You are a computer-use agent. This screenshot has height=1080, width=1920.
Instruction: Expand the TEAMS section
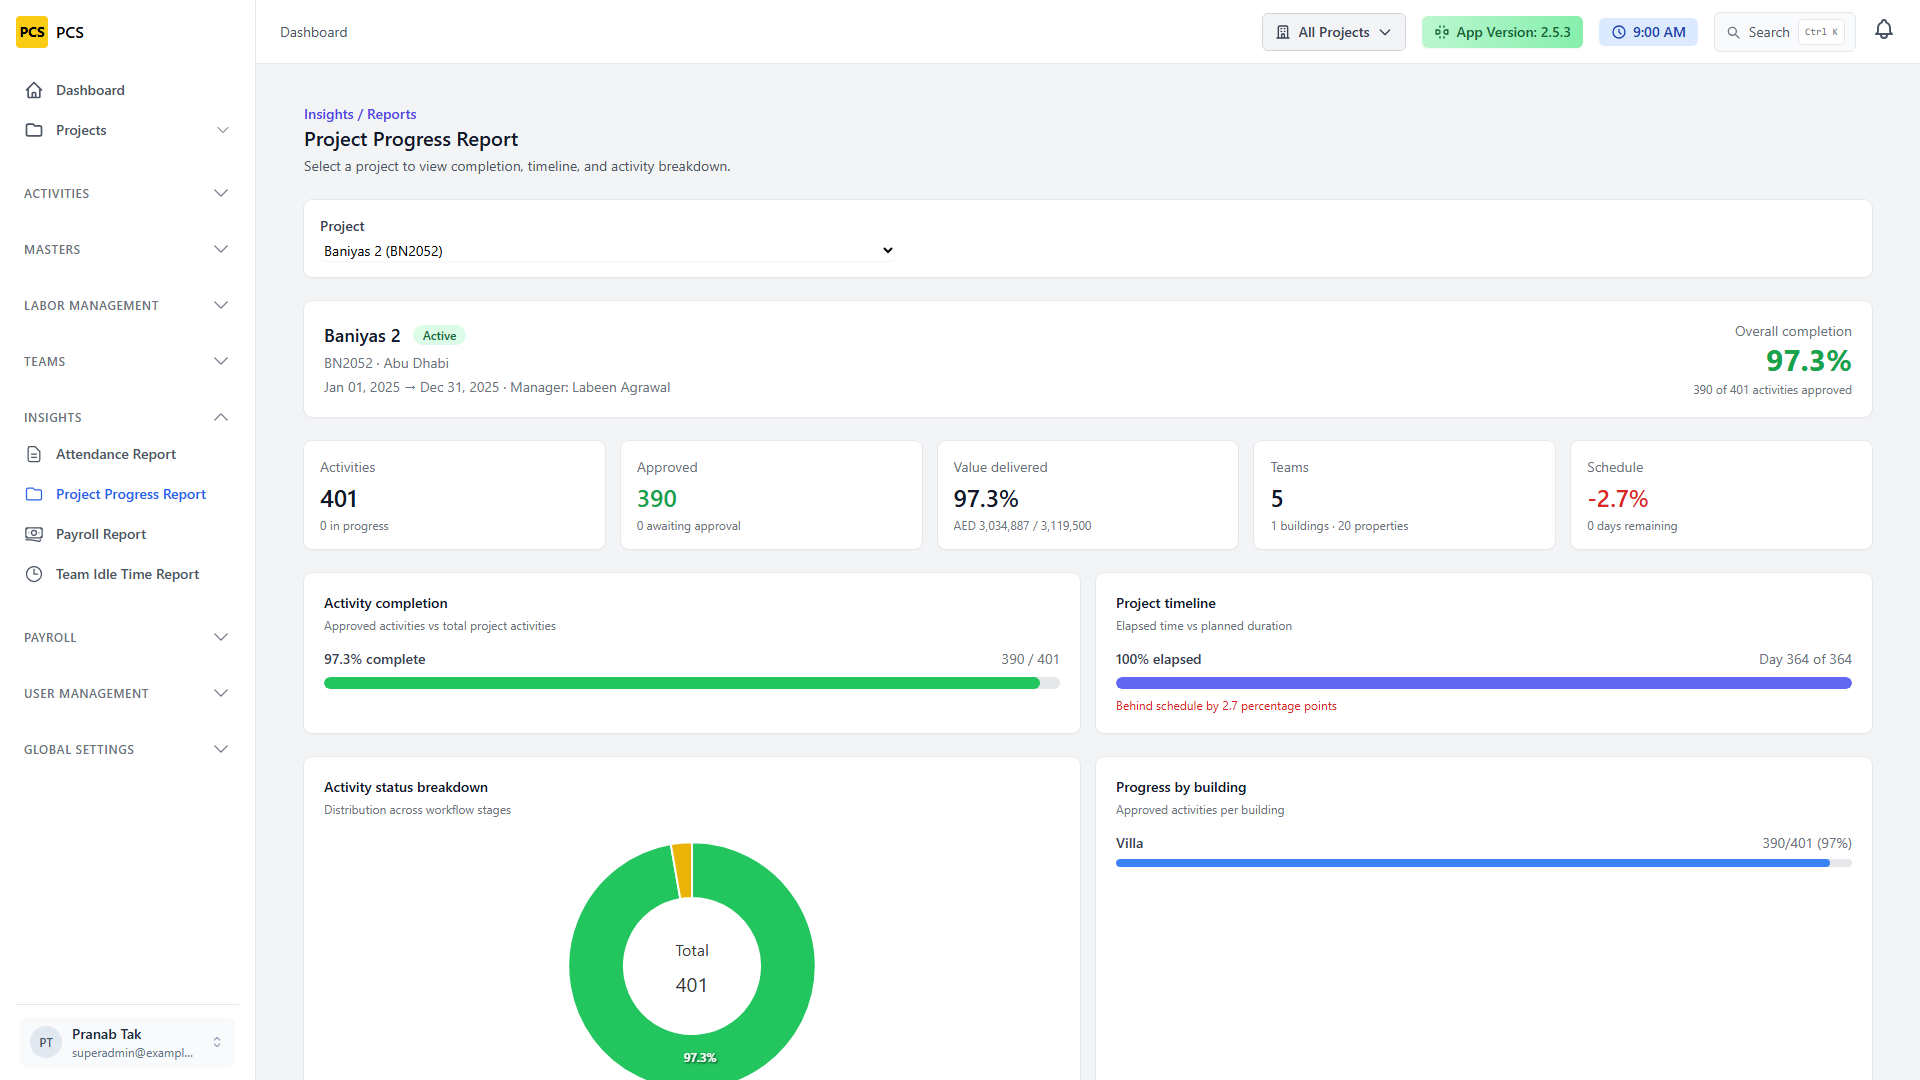127,361
